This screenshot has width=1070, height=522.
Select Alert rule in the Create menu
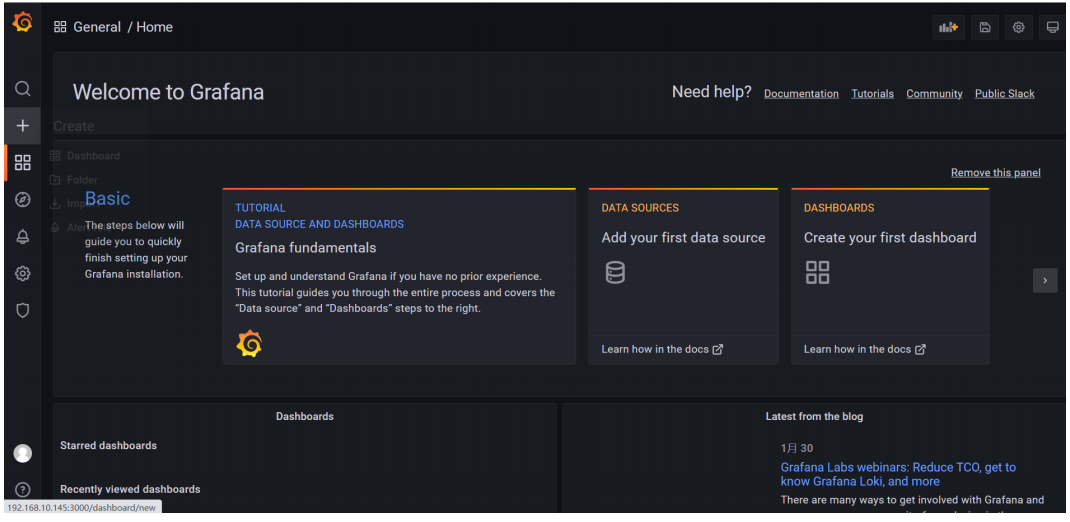[81, 228]
